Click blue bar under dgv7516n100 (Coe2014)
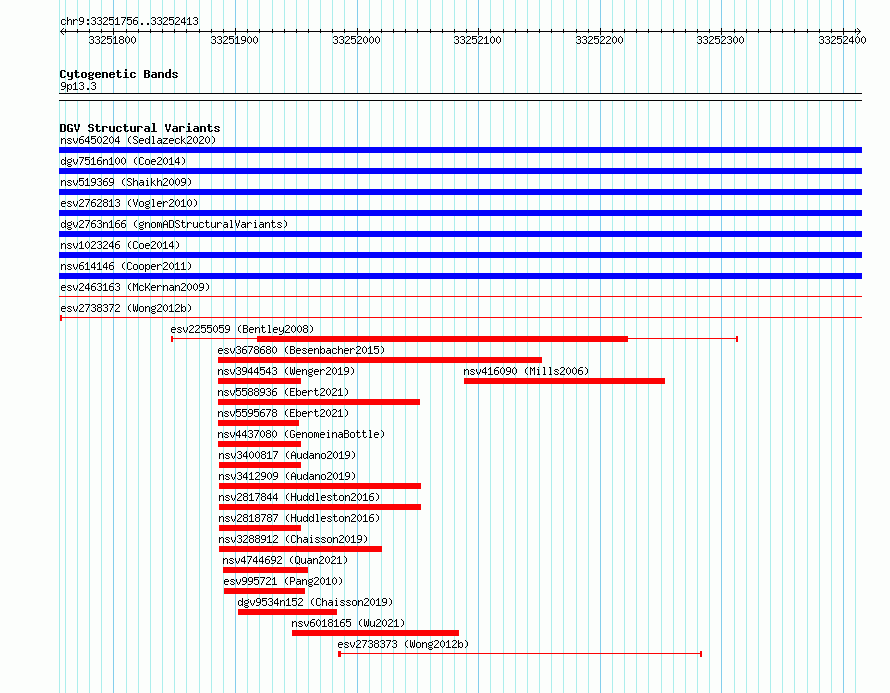This screenshot has width=890, height=693. coord(460,171)
